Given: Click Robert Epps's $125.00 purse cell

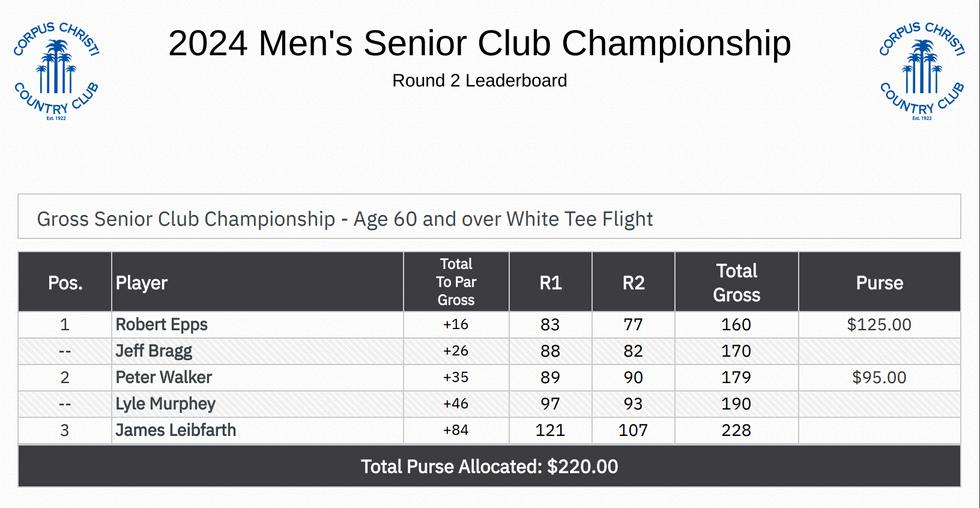Looking at the screenshot, I should (879, 324).
